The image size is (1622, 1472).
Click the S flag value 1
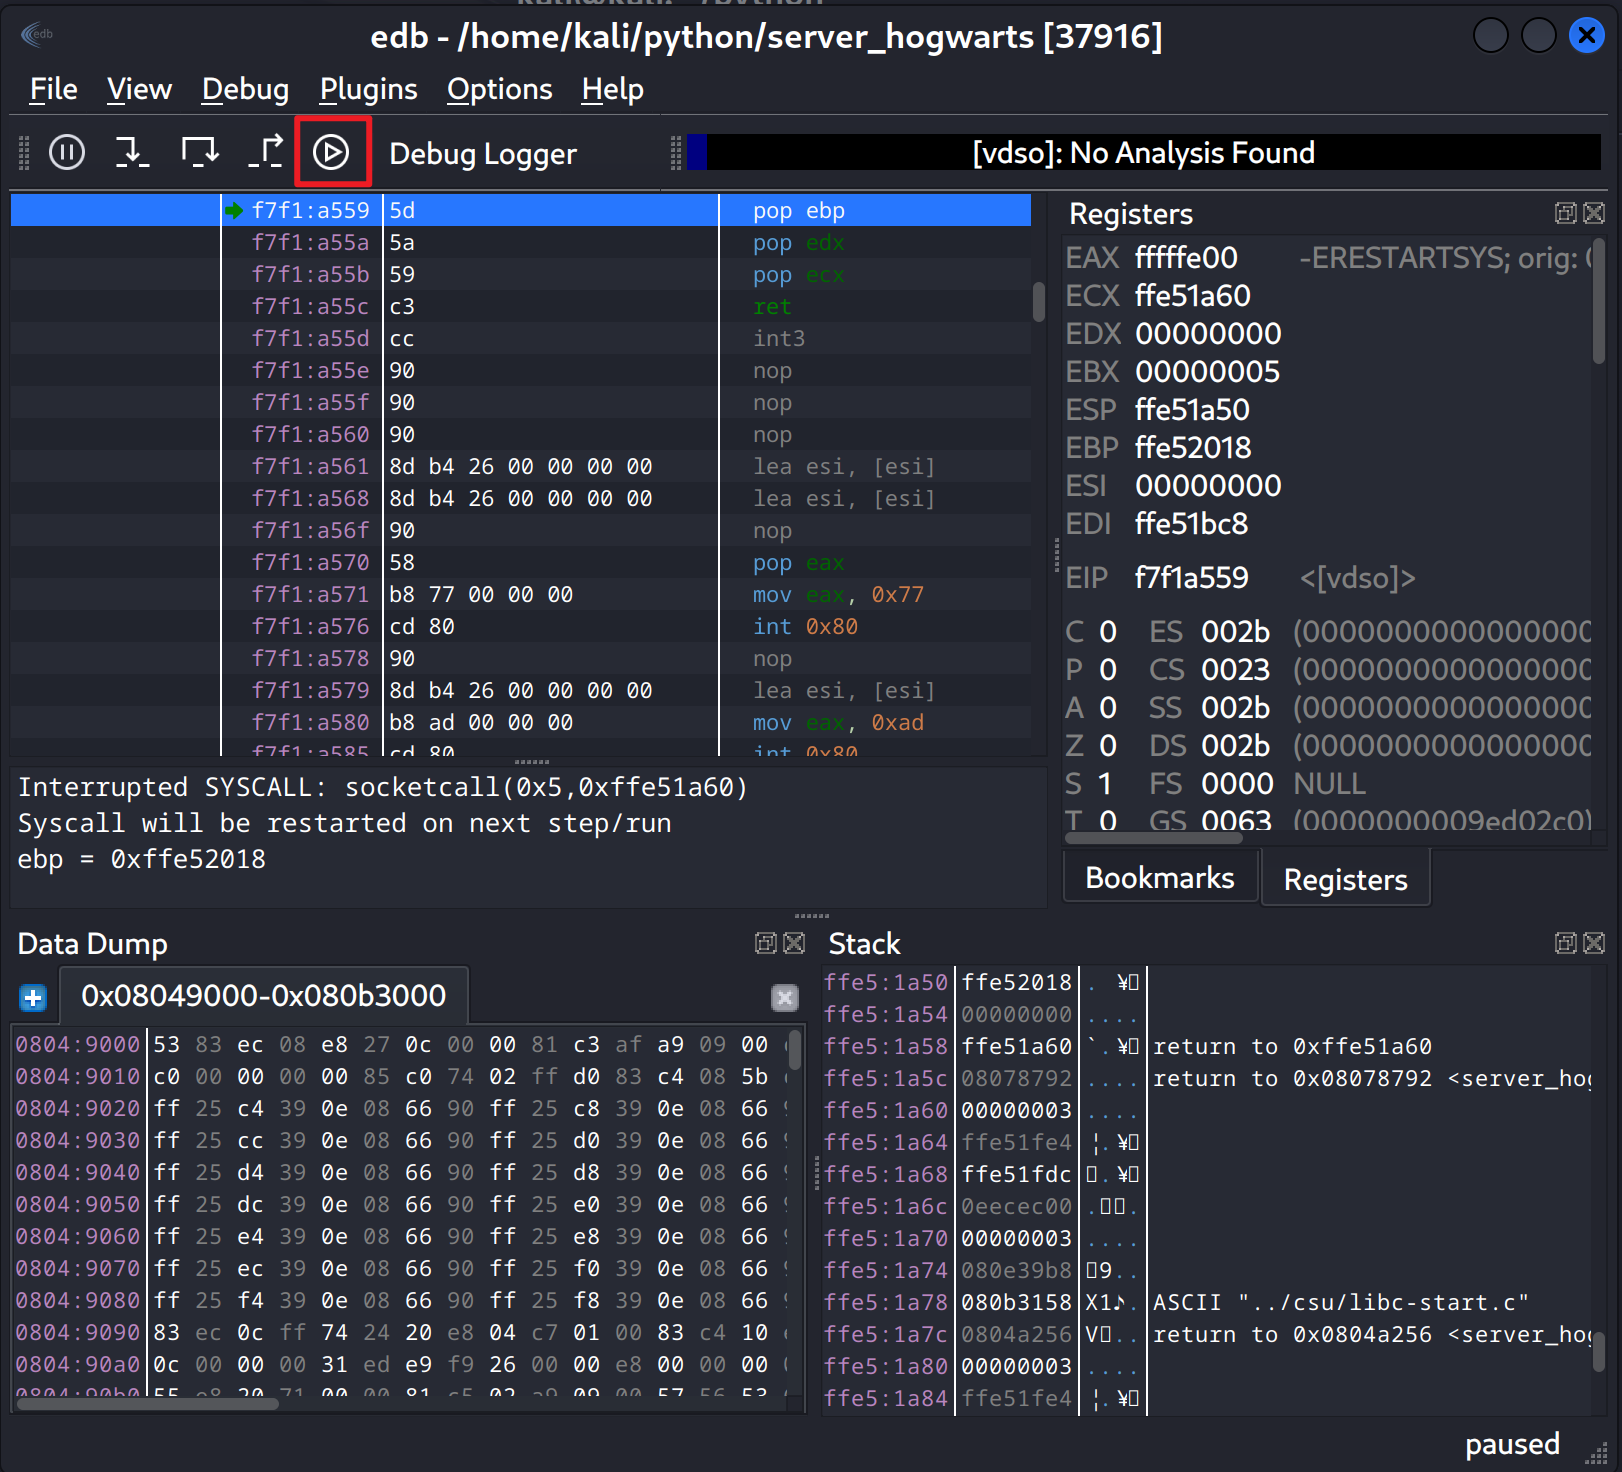(1105, 784)
